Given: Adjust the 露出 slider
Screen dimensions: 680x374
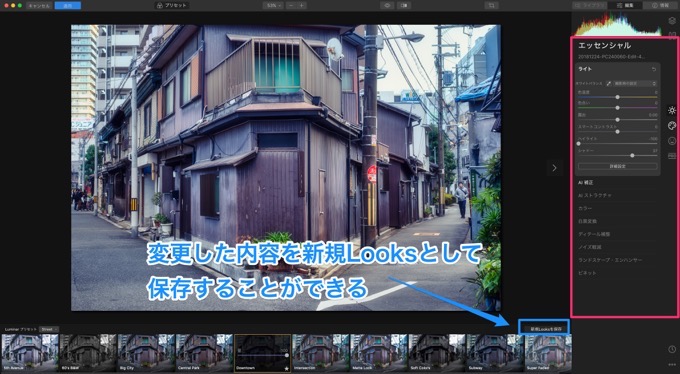Looking at the screenshot, I should click(618, 119).
